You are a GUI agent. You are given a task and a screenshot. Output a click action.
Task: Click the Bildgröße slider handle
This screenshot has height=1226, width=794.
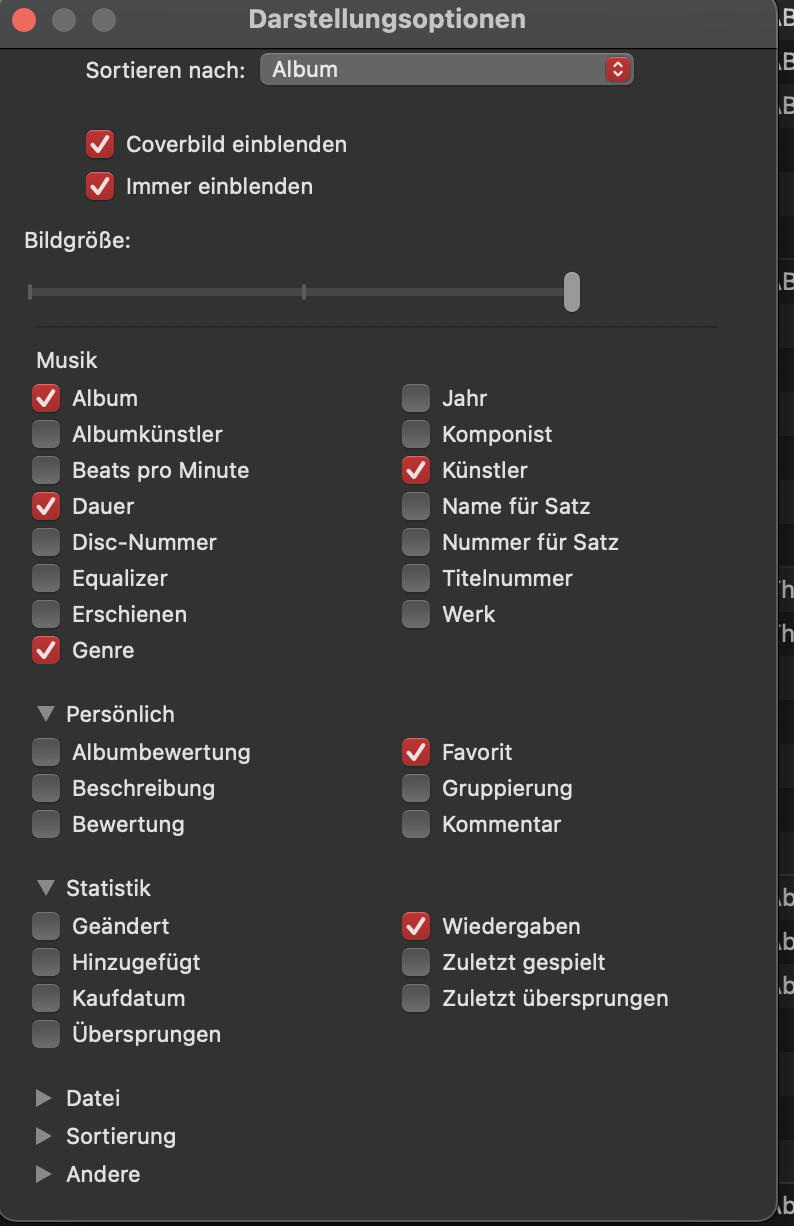tap(571, 292)
